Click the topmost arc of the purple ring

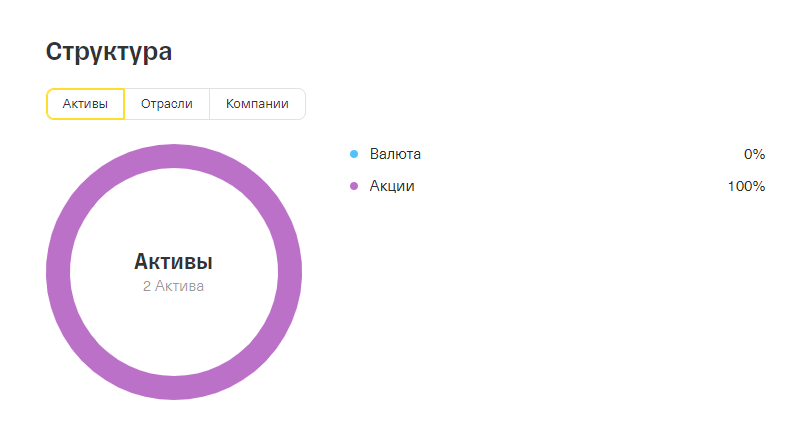click(x=174, y=156)
